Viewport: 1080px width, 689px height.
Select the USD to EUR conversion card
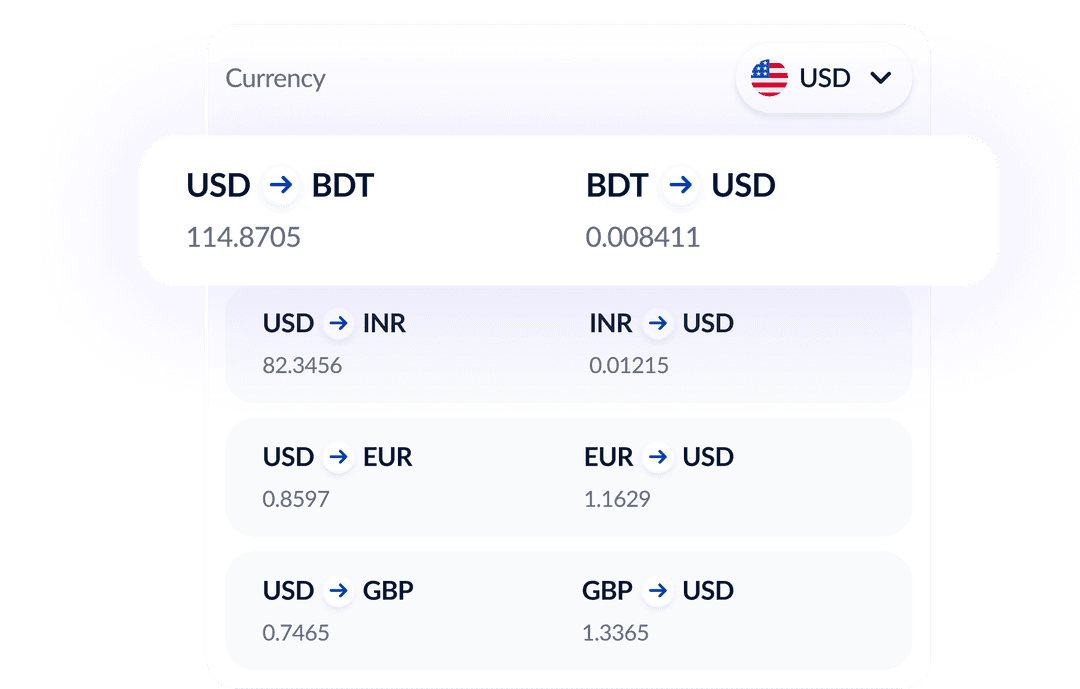pos(568,476)
